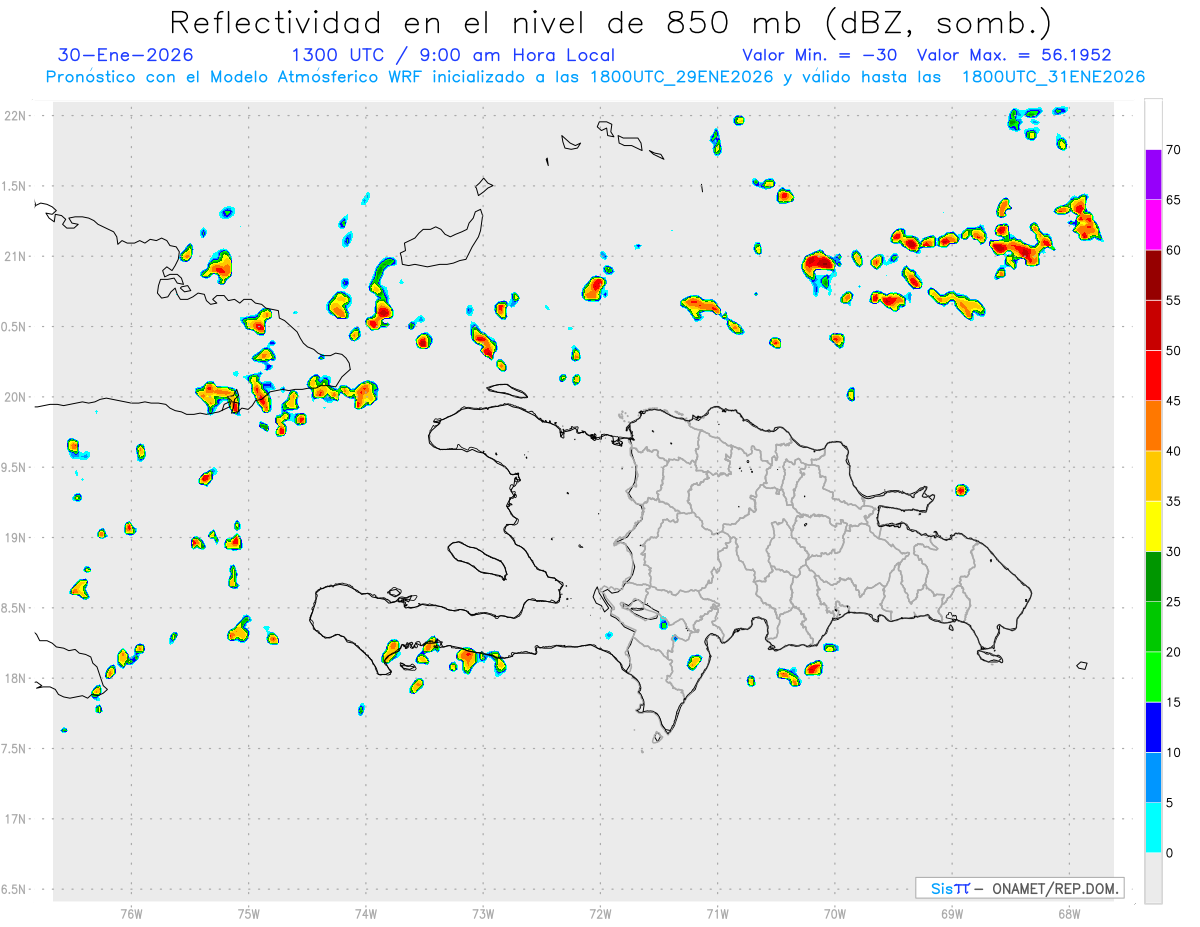Pick the dark maroon 55–60 dBZ colorbar segment

pyautogui.click(x=1153, y=275)
